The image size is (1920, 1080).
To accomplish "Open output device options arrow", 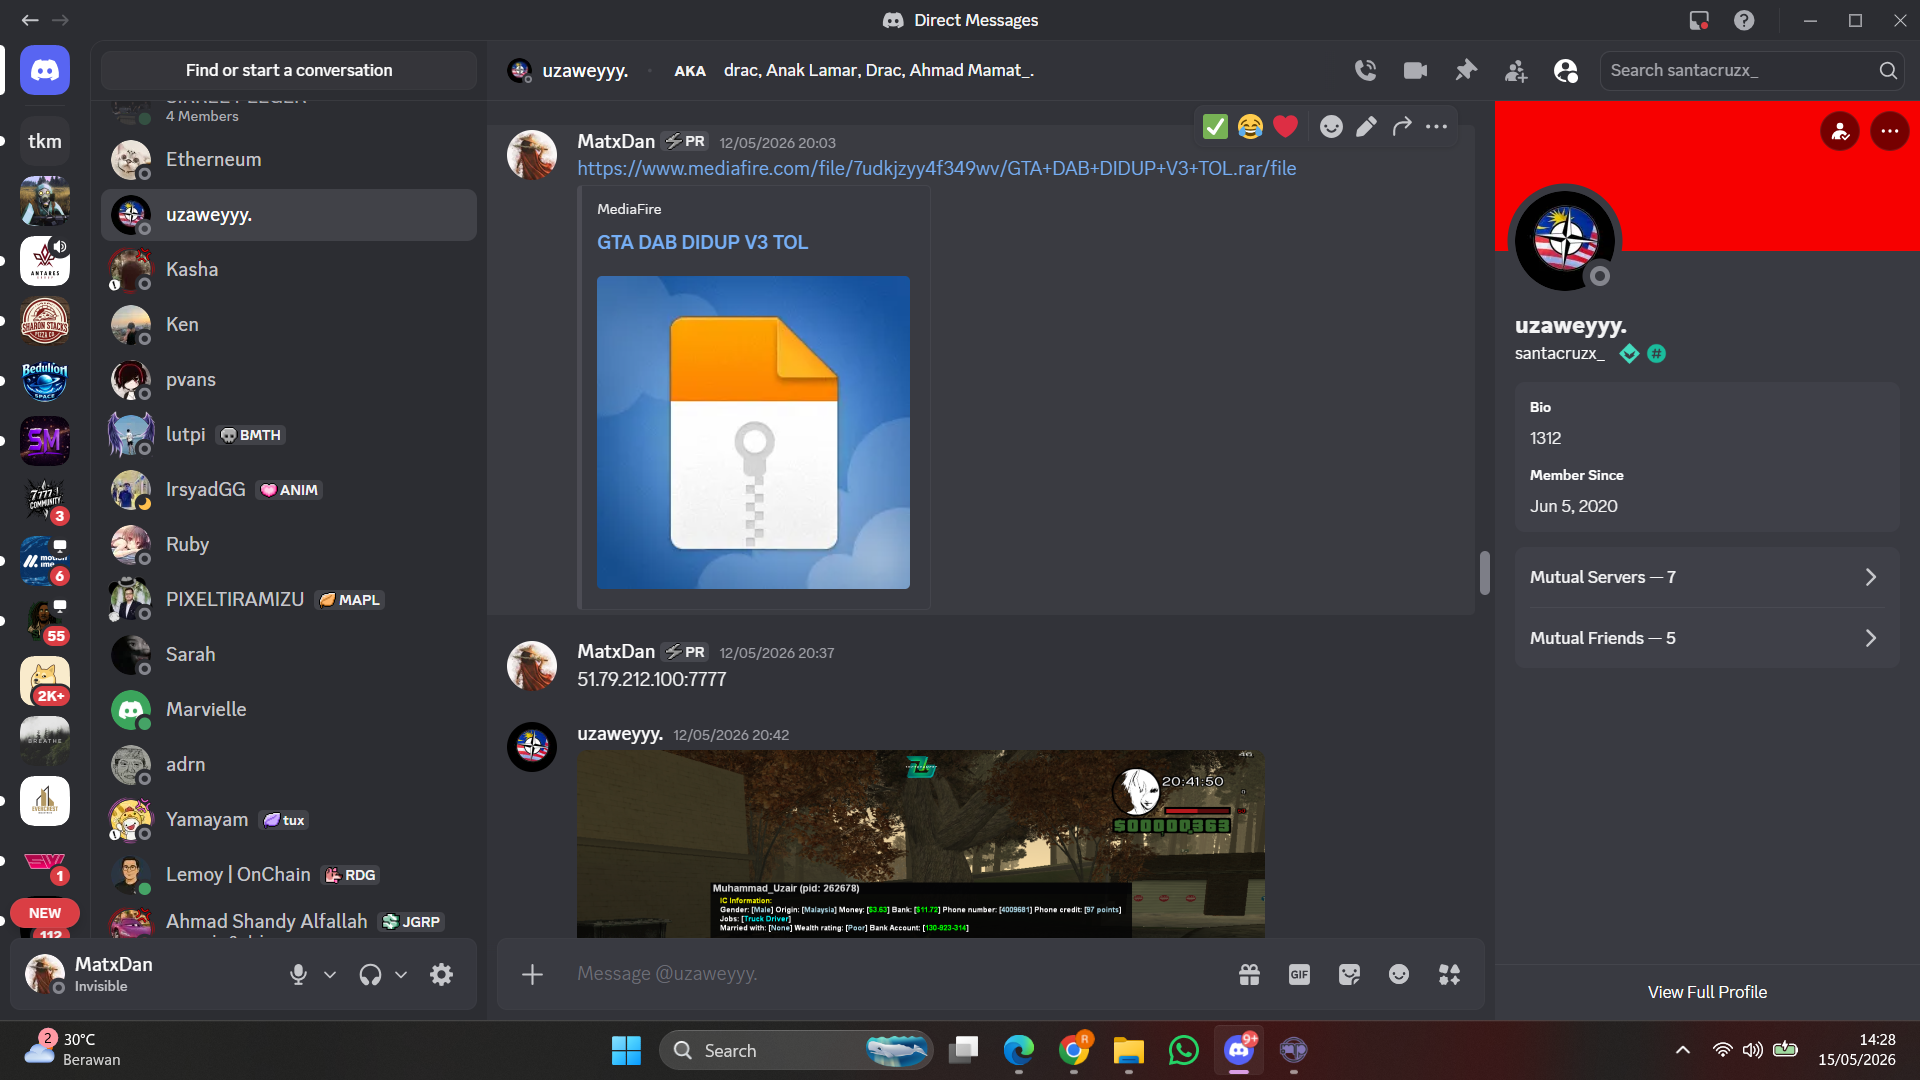I will tap(401, 974).
